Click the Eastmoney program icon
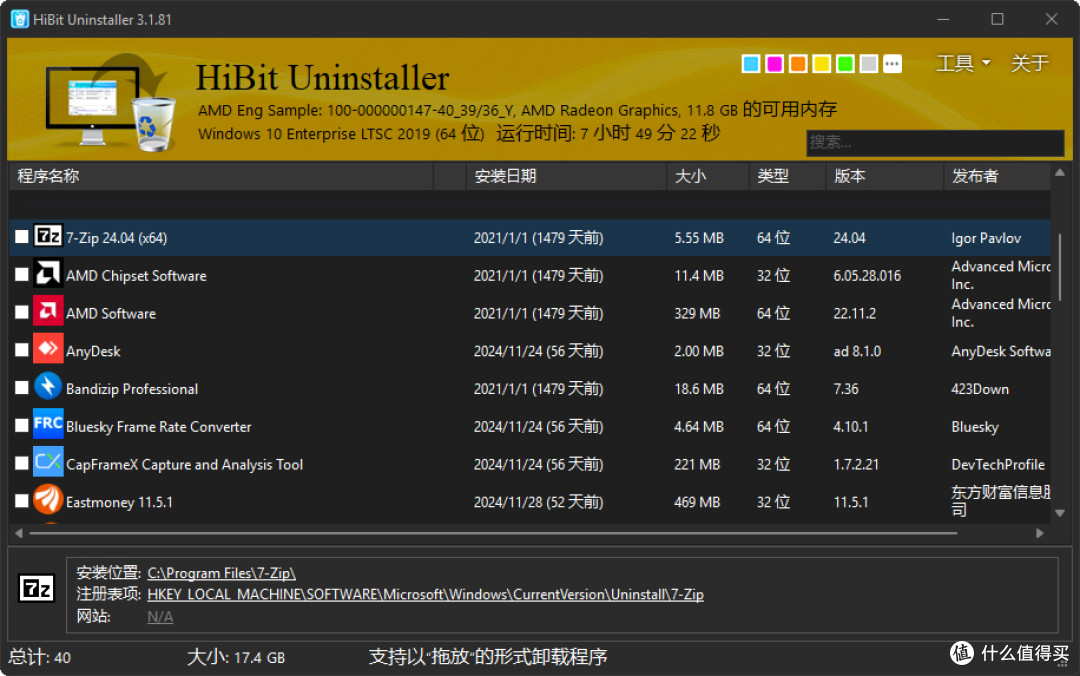Screen dimensions: 1080x676 coord(48,500)
